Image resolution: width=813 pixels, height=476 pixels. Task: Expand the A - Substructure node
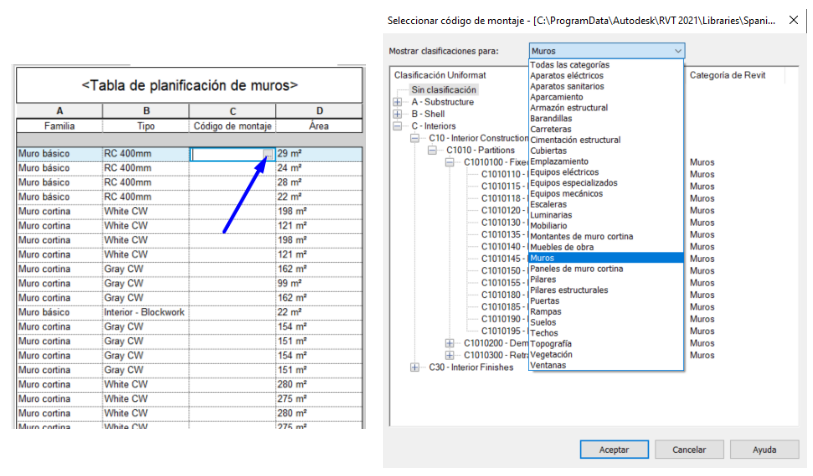click(x=398, y=102)
